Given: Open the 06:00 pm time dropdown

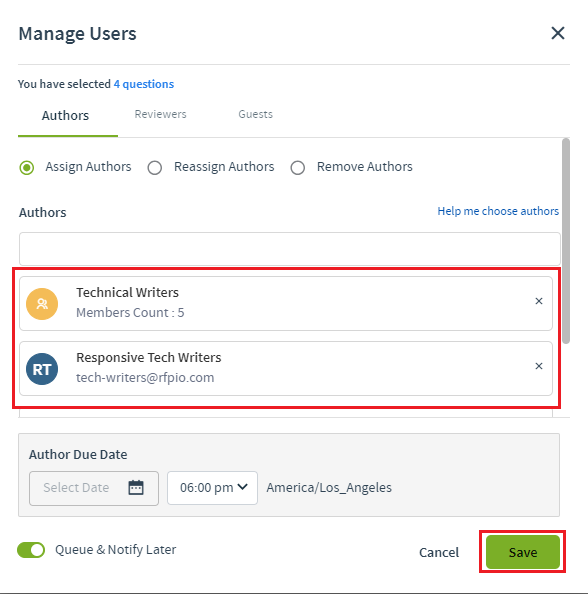Looking at the screenshot, I should coord(212,488).
